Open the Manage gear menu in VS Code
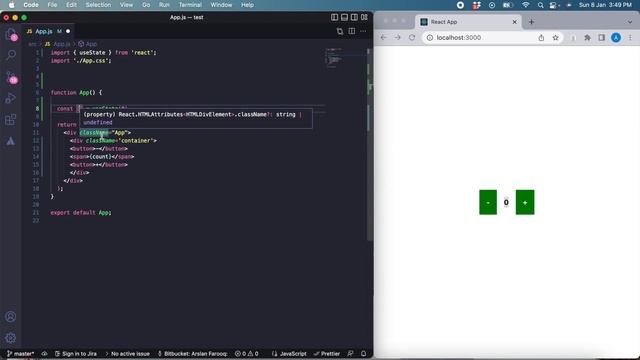Viewport: 640px width, 360px height. point(11,338)
